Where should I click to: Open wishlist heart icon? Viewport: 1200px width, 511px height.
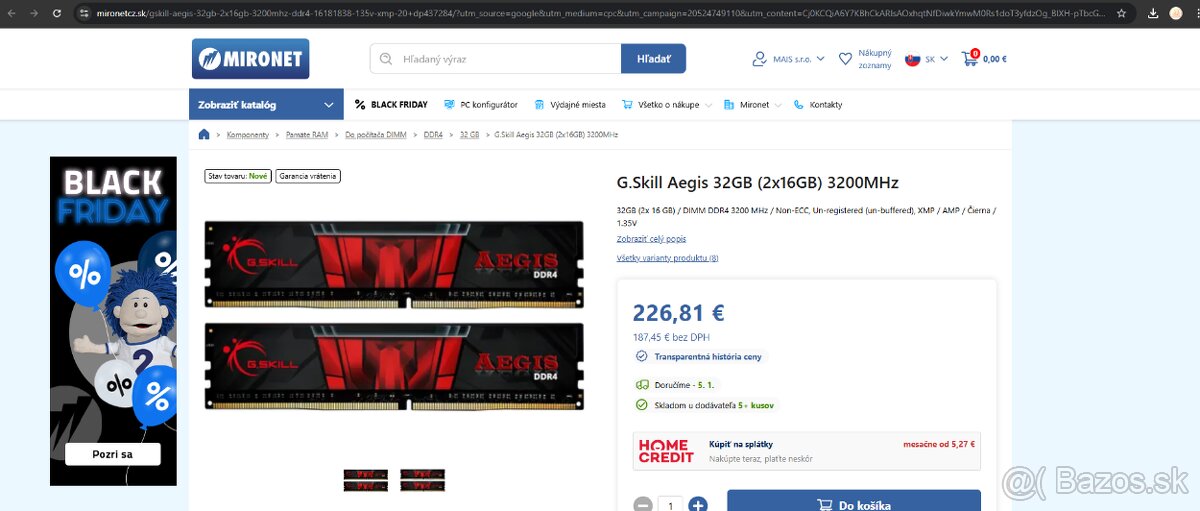(845, 59)
